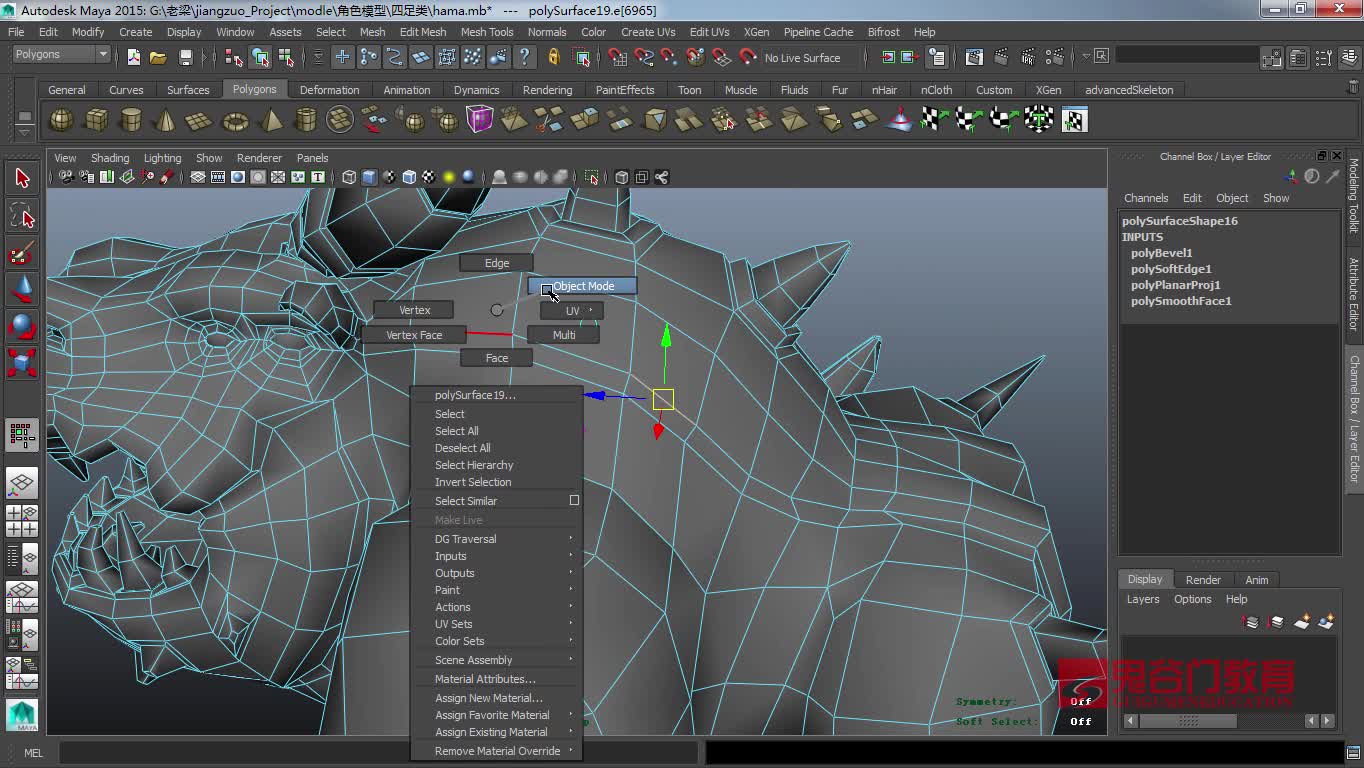The image size is (1364, 768).
Task: Toggle textured display in viewport toolbar
Action: pyautogui.click(x=429, y=177)
